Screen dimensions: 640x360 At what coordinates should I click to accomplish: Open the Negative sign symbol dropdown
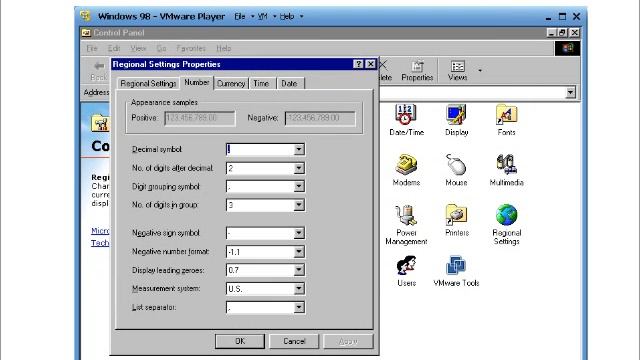(x=299, y=233)
